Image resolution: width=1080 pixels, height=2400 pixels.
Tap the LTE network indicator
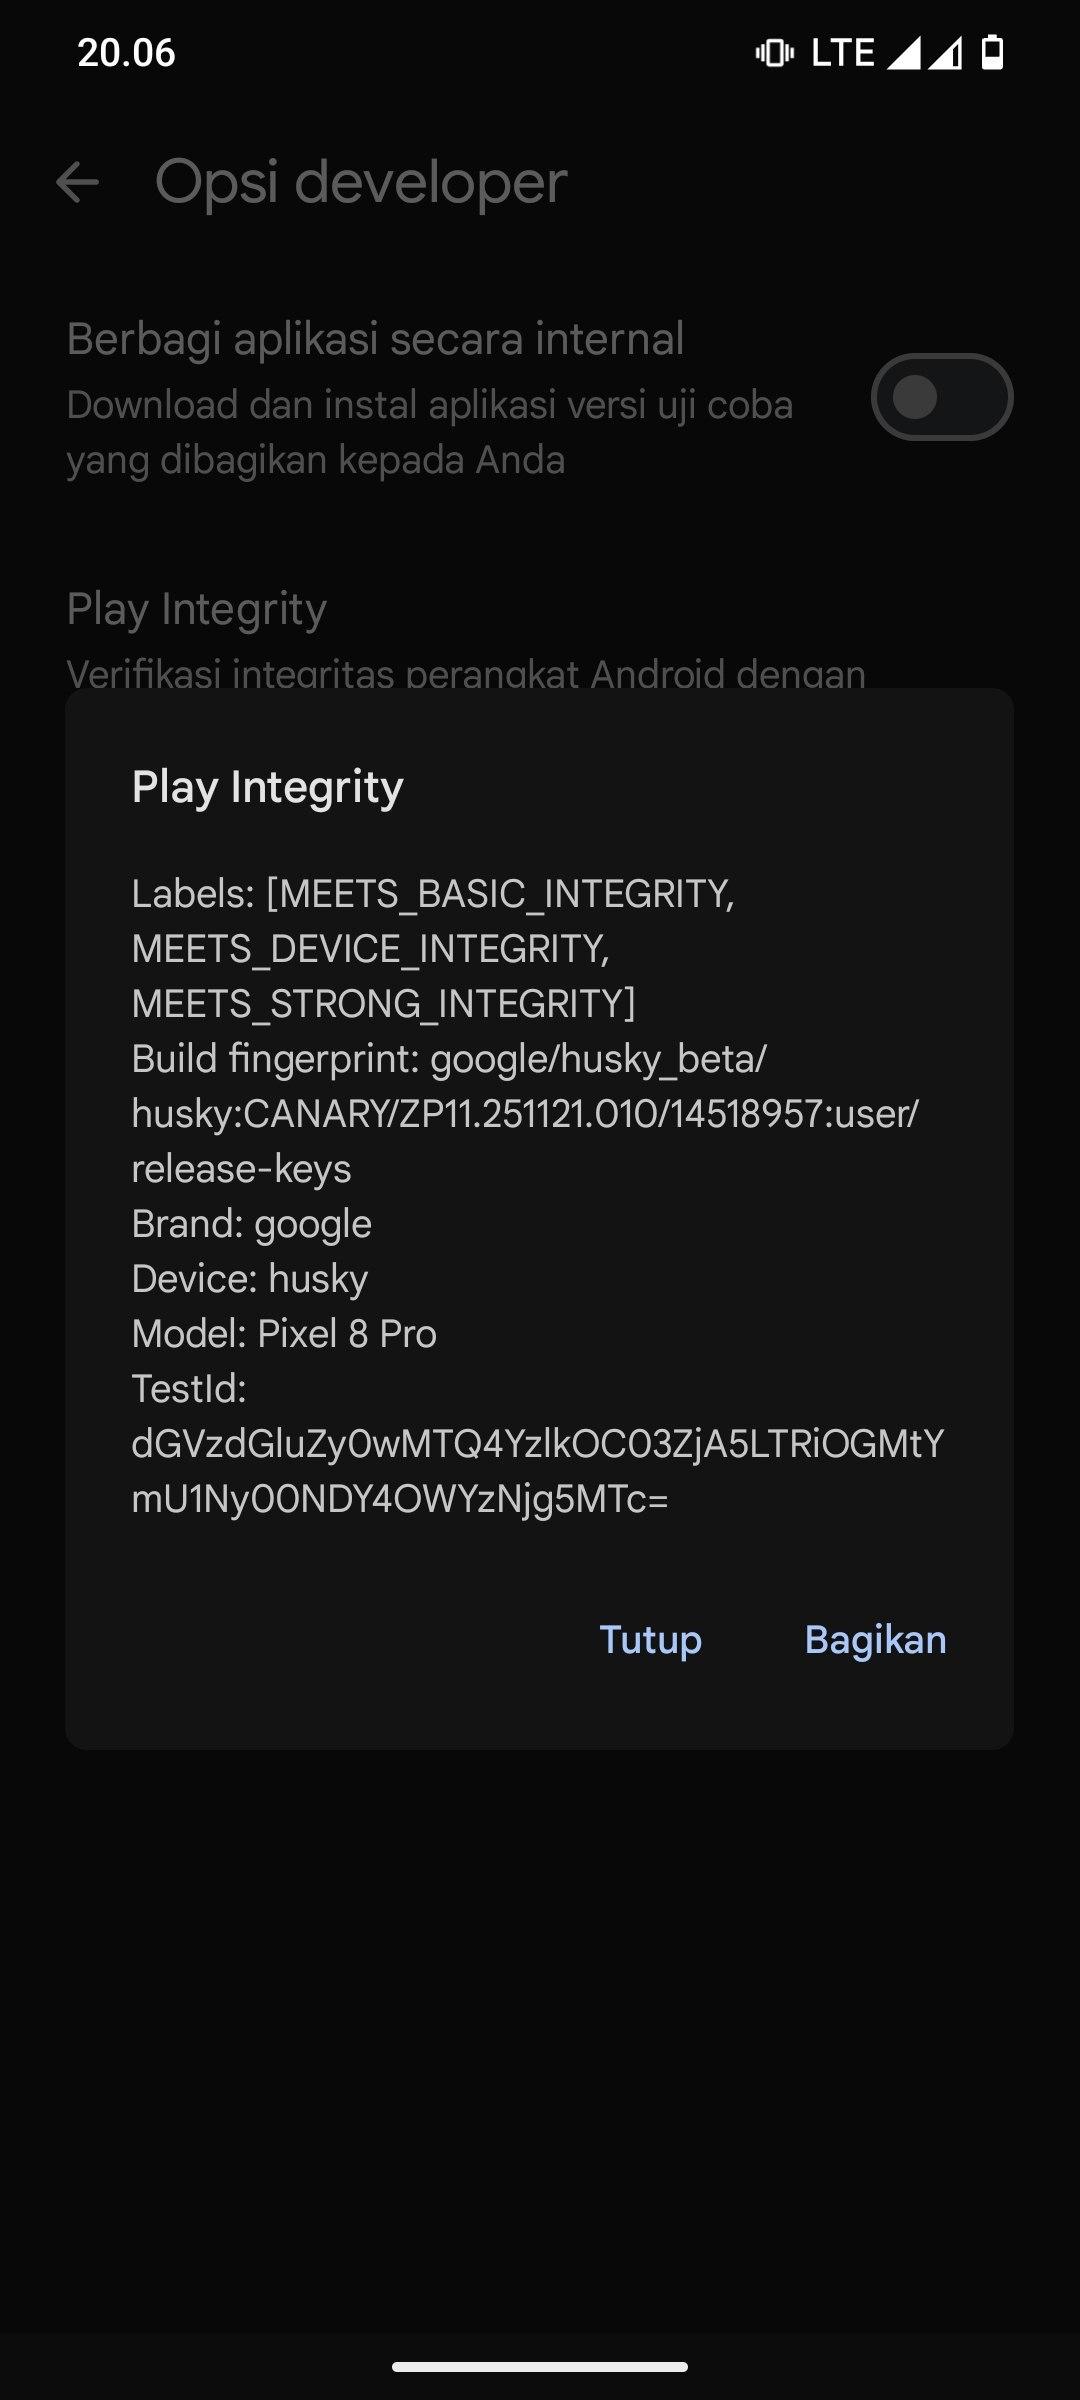(842, 52)
